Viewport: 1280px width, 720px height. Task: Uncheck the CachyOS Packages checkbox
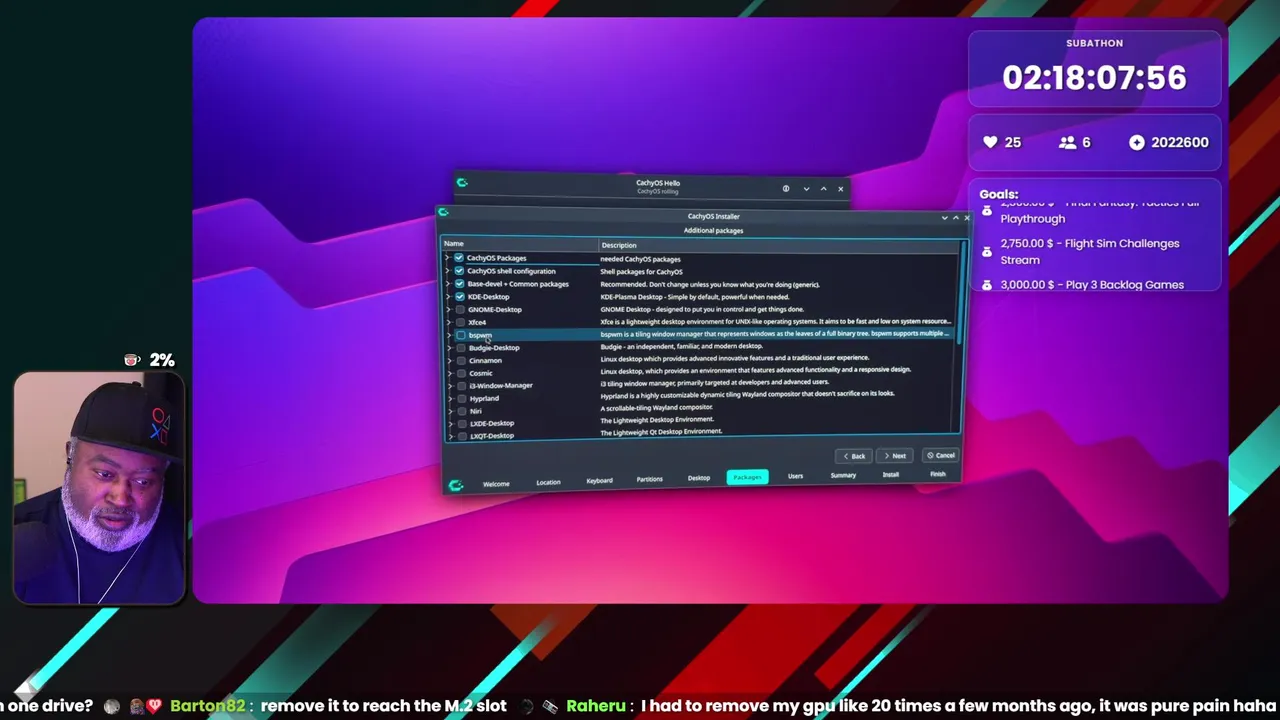pyautogui.click(x=459, y=258)
